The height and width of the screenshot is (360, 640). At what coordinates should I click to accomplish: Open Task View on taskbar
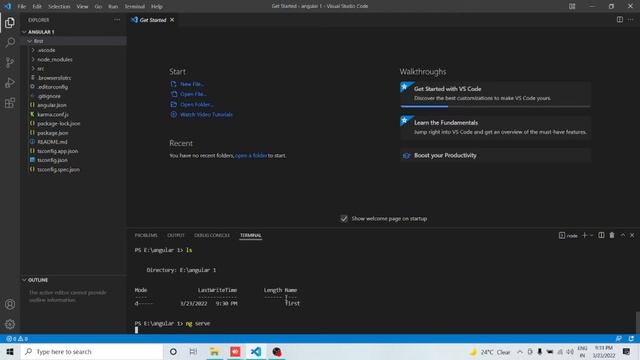[193, 352]
